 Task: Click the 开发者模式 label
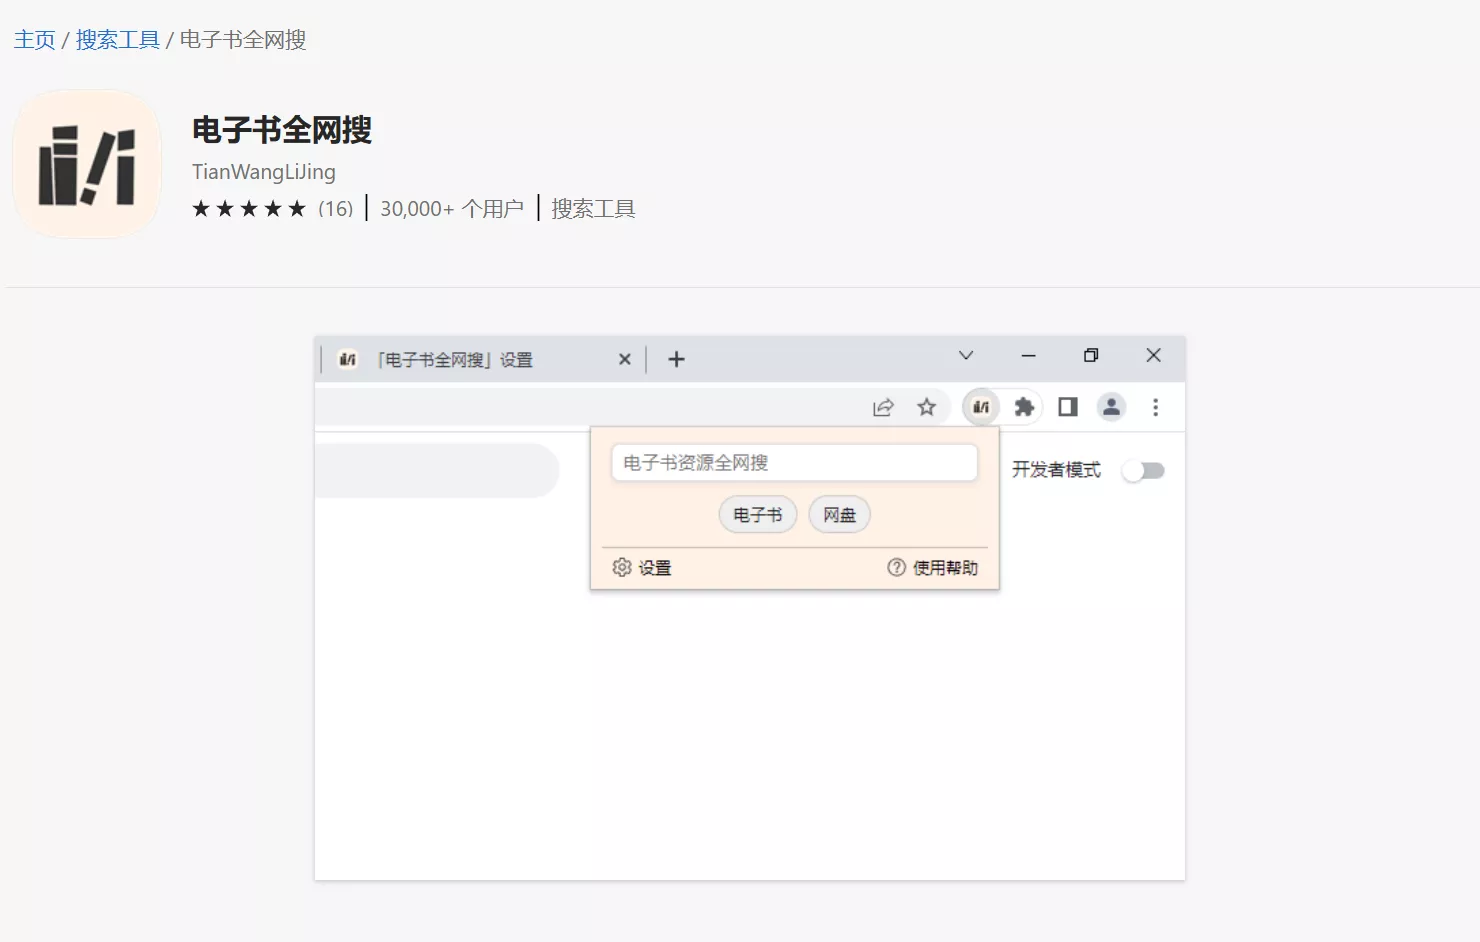pyautogui.click(x=1056, y=470)
